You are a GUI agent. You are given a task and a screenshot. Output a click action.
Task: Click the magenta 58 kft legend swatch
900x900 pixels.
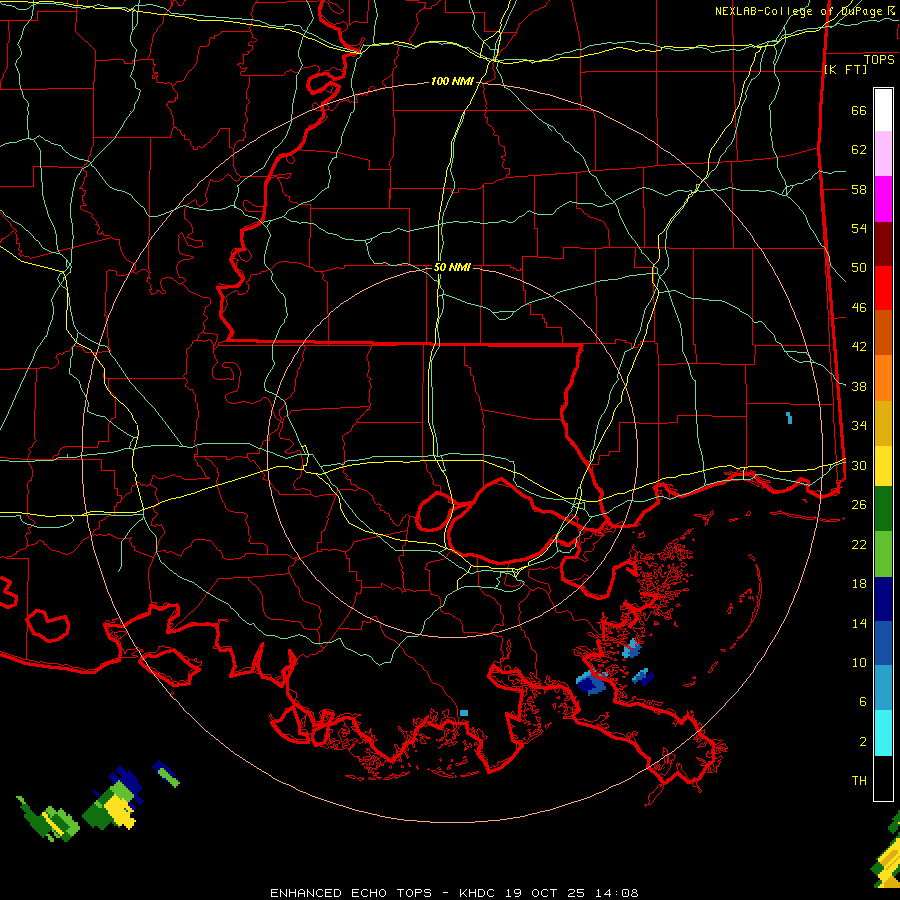(883, 199)
